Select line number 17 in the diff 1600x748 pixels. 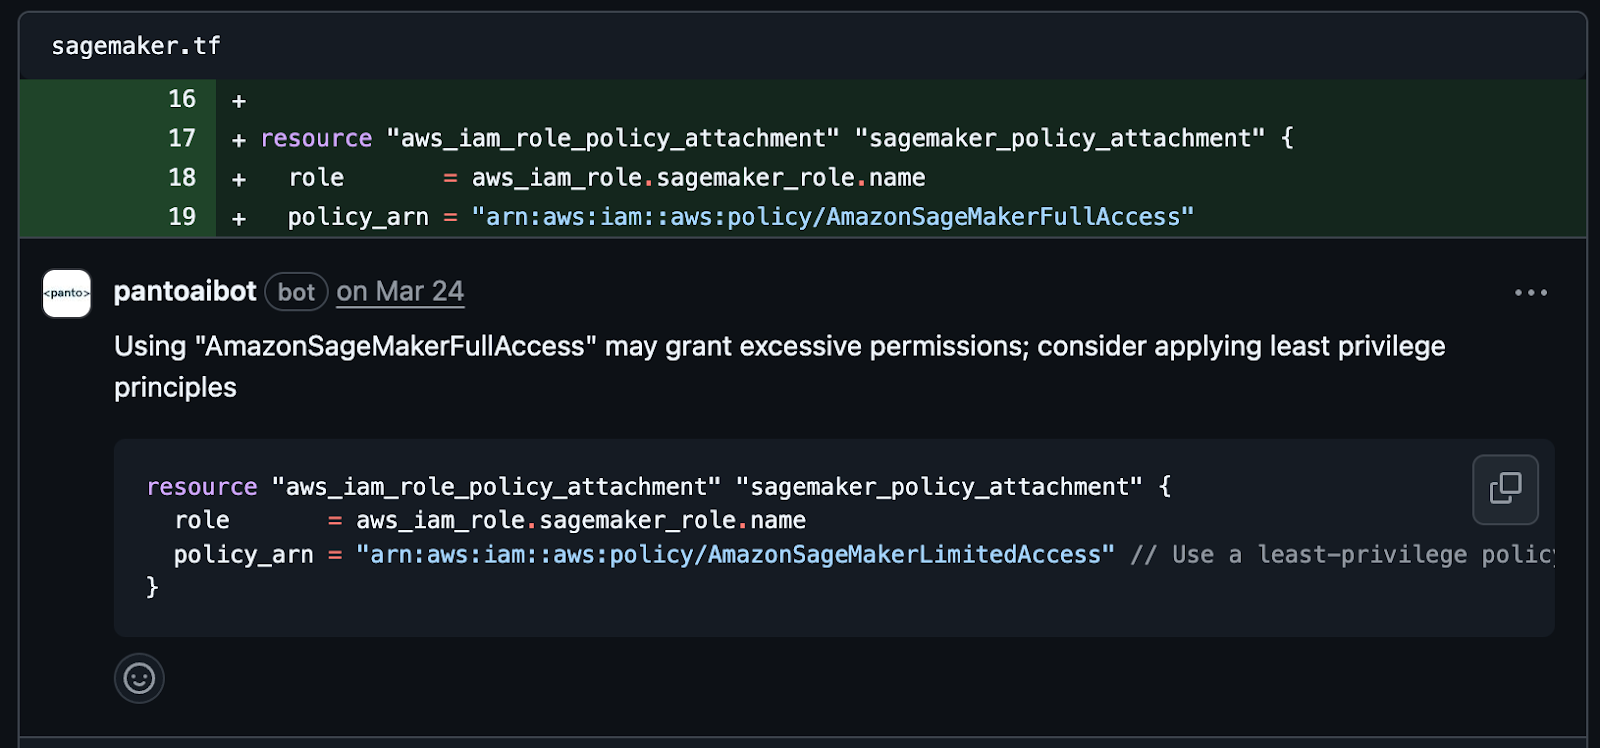pyautogui.click(x=182, y=138)
